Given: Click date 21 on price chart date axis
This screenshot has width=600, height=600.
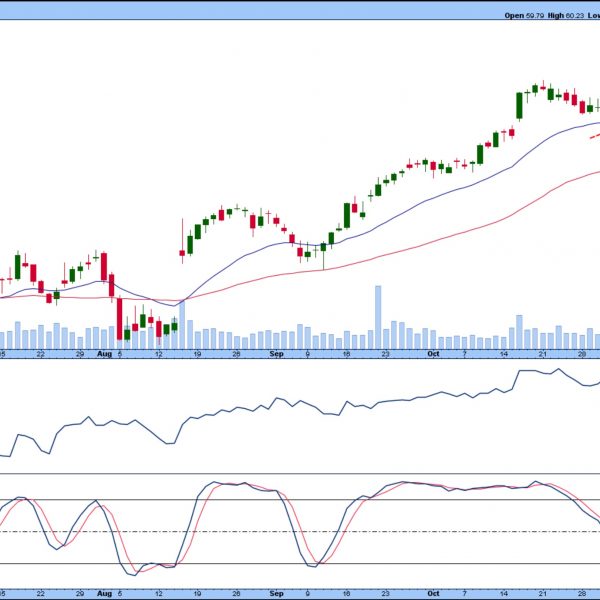Looking at the screenshot, I should [x=543, y=354].
